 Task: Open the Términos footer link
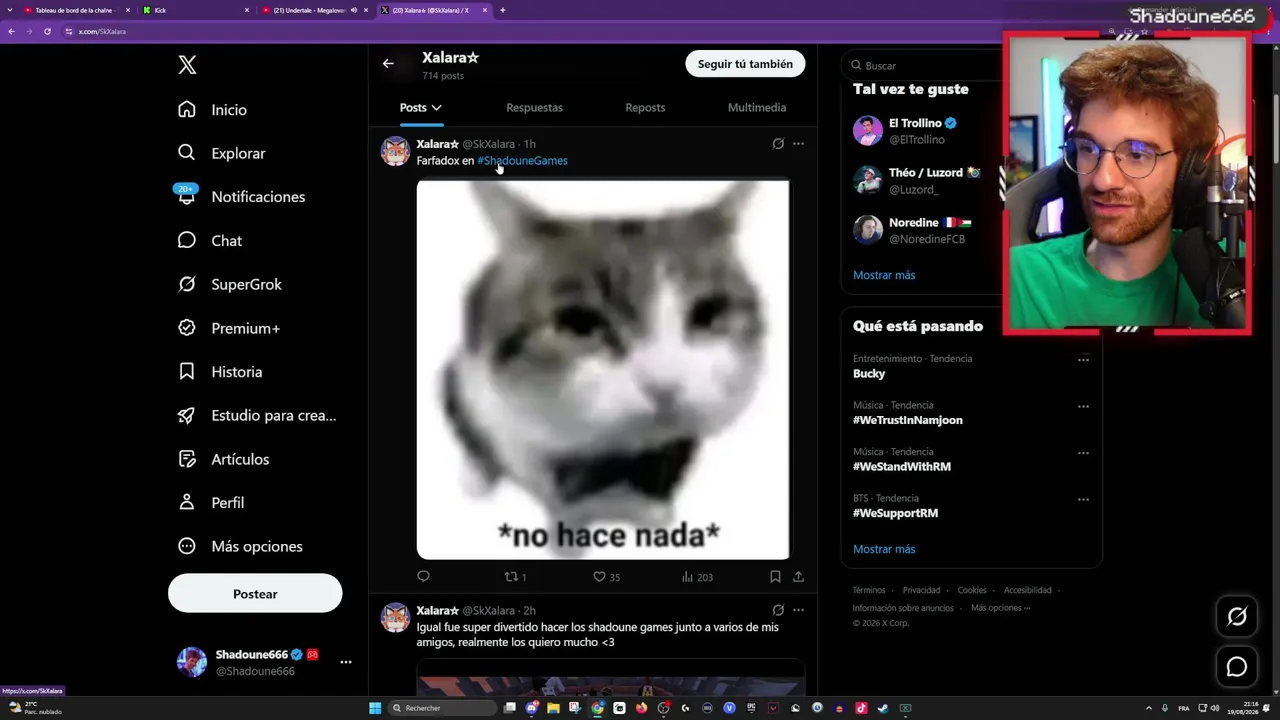click(x=869, y=590)
